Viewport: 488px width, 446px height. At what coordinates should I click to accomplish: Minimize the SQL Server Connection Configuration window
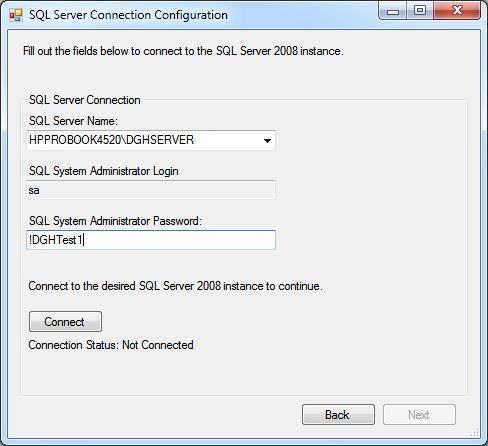[x=393, y=11]
